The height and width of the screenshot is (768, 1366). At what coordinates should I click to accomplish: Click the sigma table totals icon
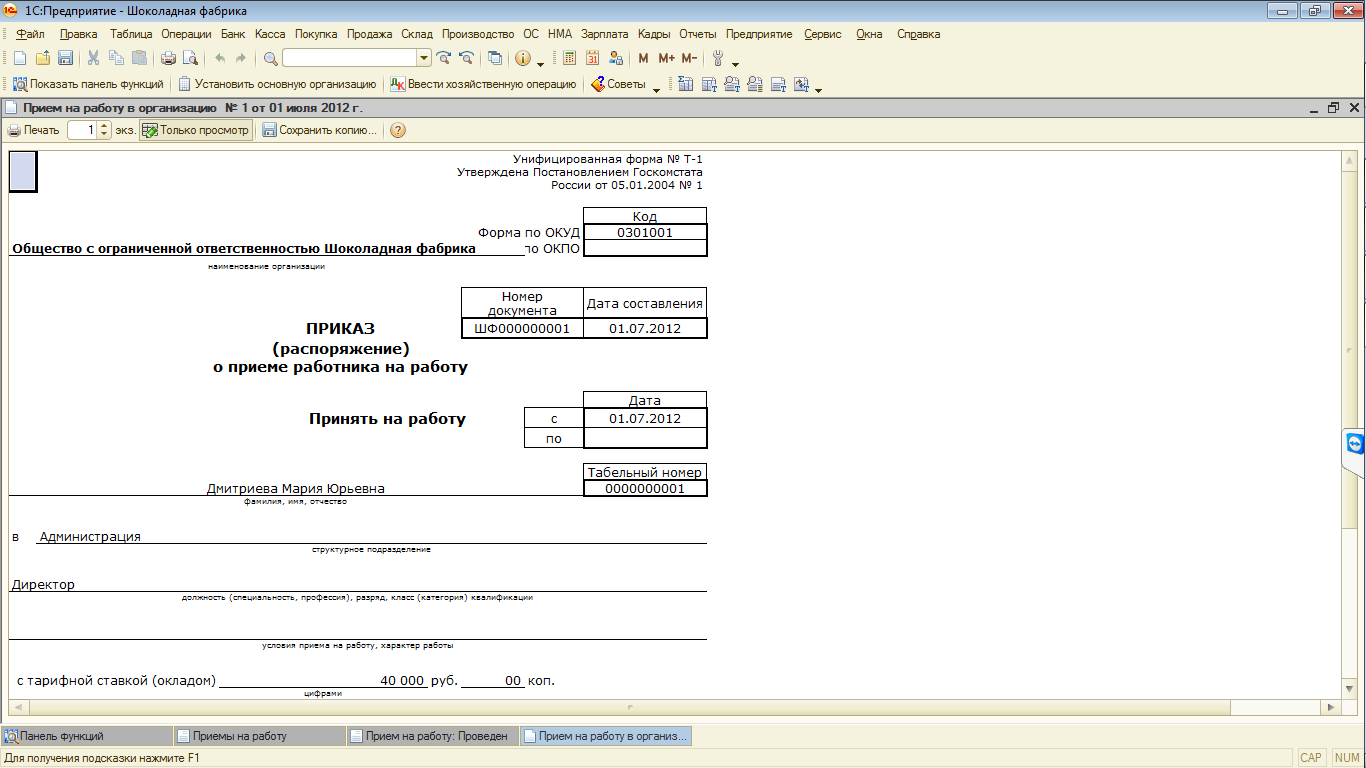[x=686, y=84]
